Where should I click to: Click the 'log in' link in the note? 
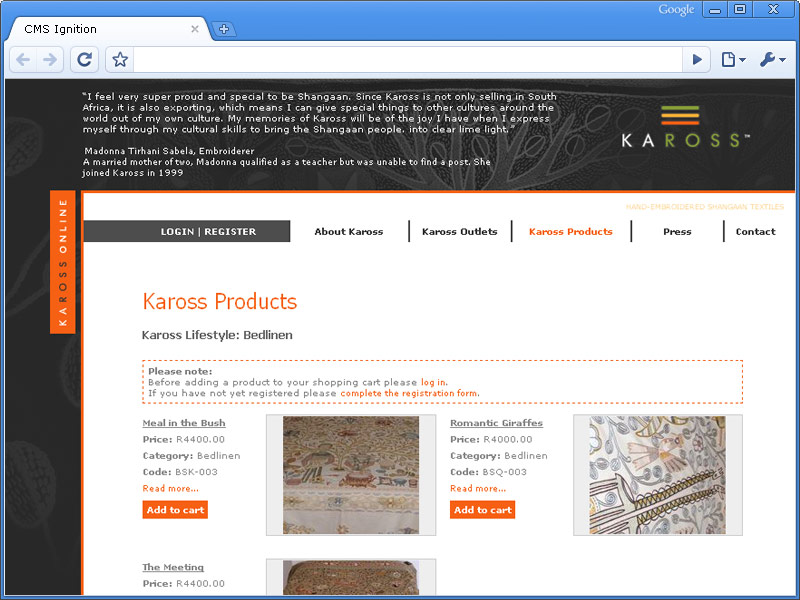click(433, 382)
